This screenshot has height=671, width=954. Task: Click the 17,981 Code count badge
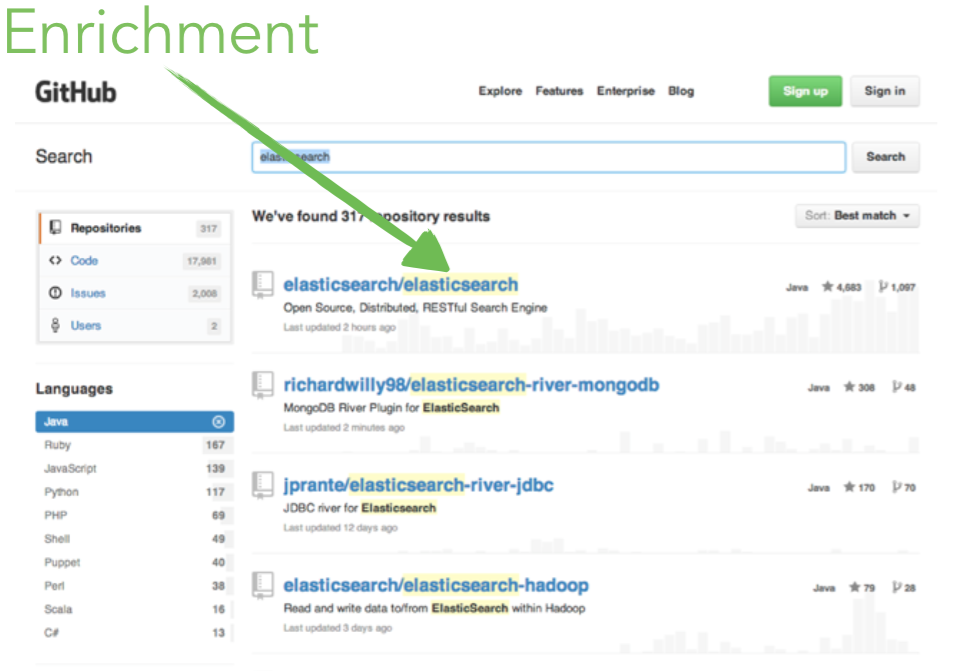point(201,261)
